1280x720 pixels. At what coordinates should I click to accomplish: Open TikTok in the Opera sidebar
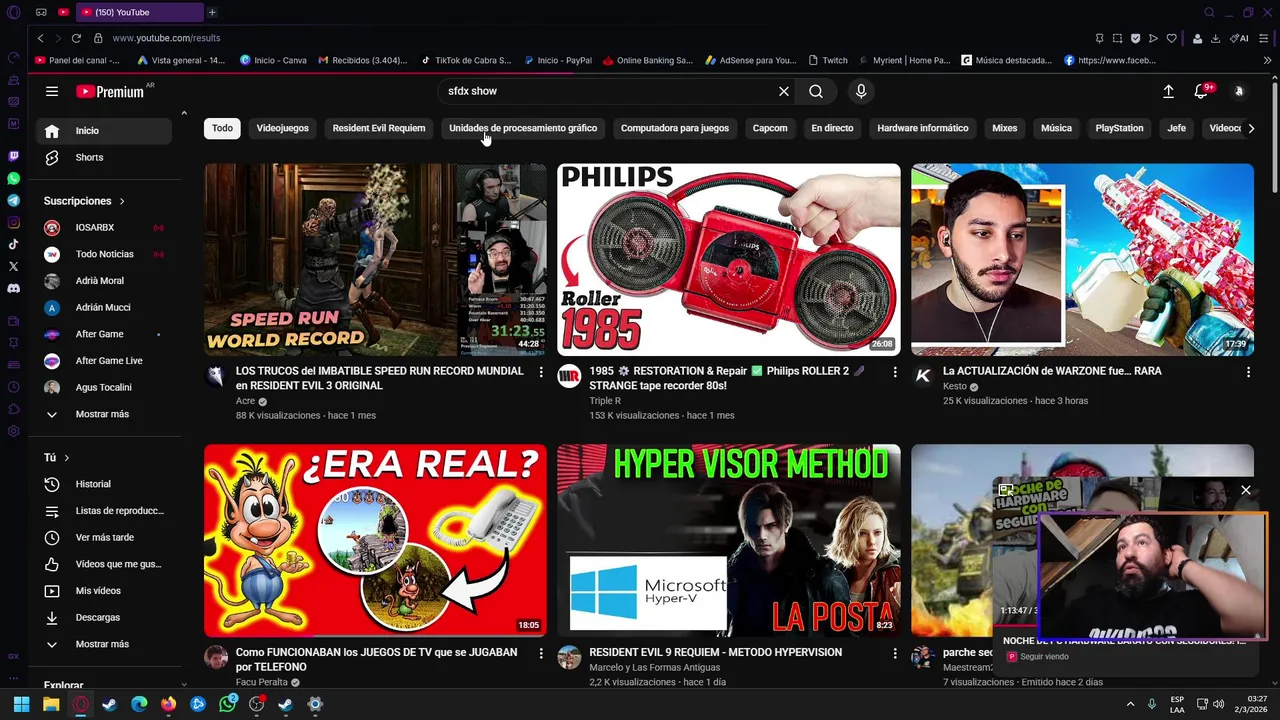coord(13,244)
